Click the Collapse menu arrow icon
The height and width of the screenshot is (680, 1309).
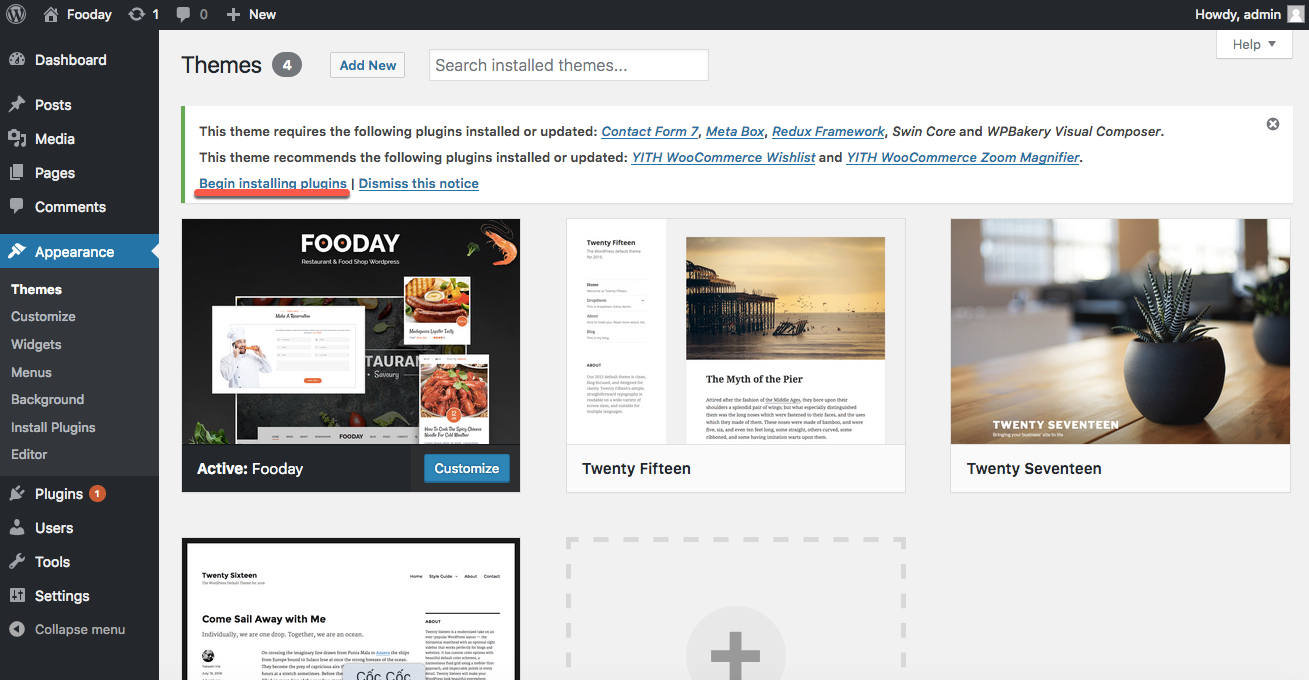(17, 630)
